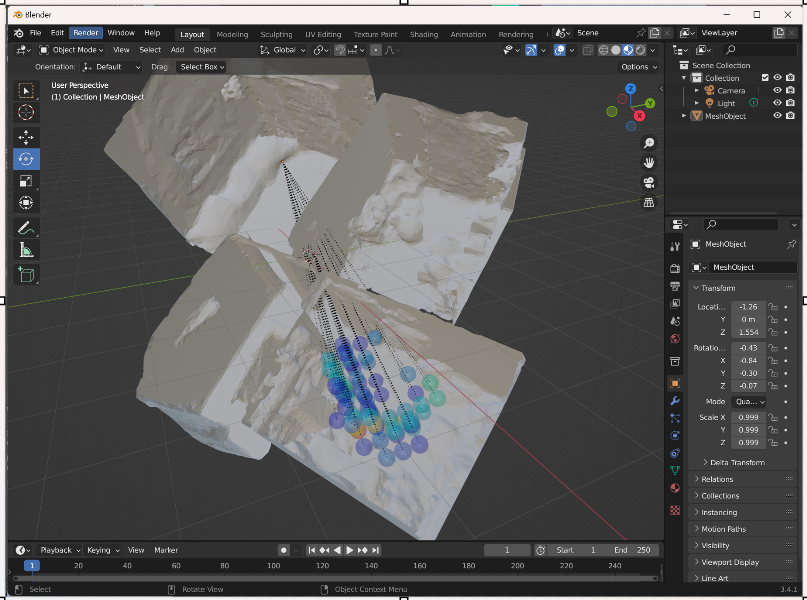
Task: Open the View Layer properties tab
Action: [675, 304]
